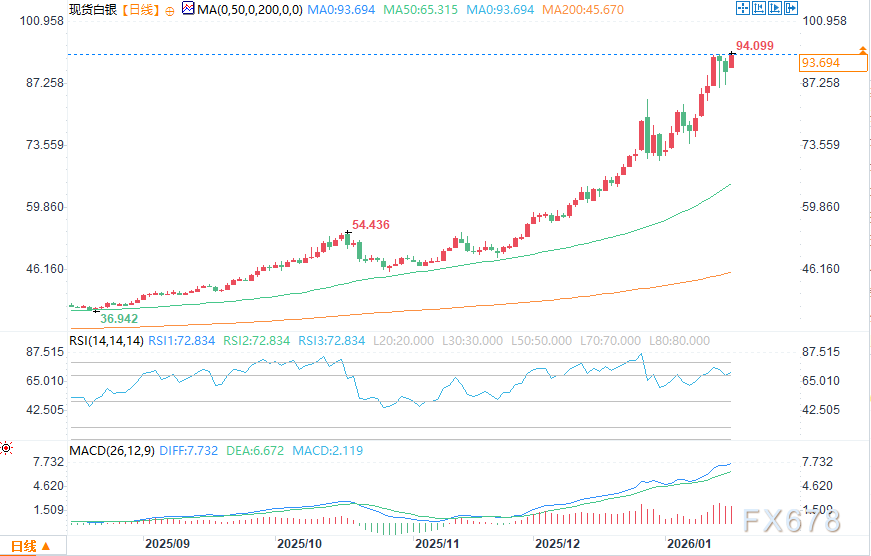Click the RSI(14,14,14) indicator label

(x=107, y=341)
